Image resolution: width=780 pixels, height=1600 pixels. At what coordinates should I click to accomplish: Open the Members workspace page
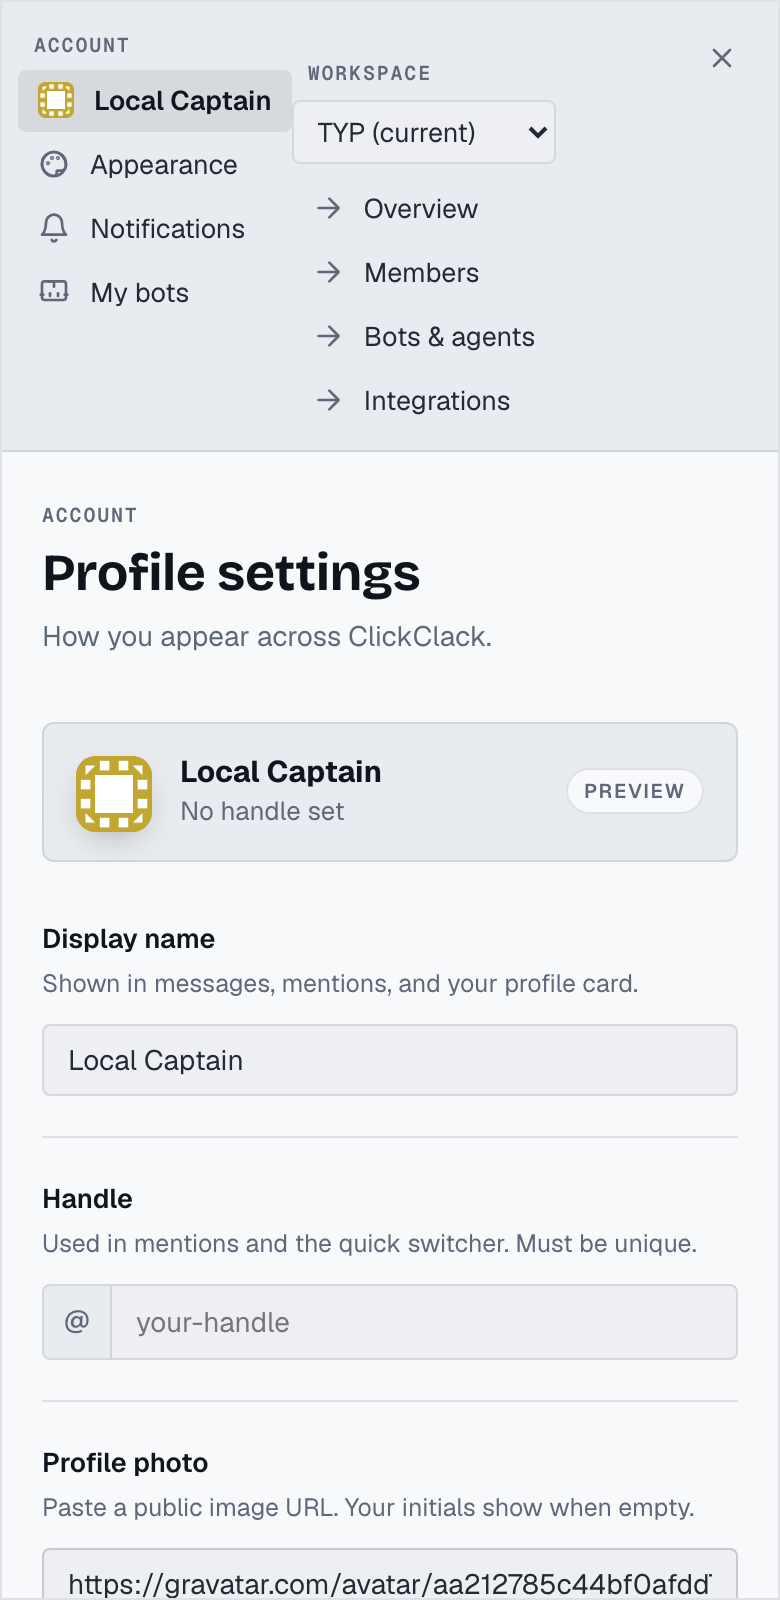421,272
